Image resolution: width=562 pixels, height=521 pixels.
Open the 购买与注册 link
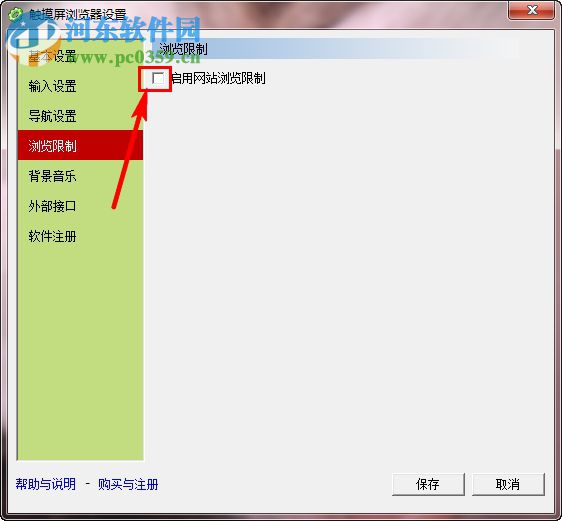click(128, 484)
